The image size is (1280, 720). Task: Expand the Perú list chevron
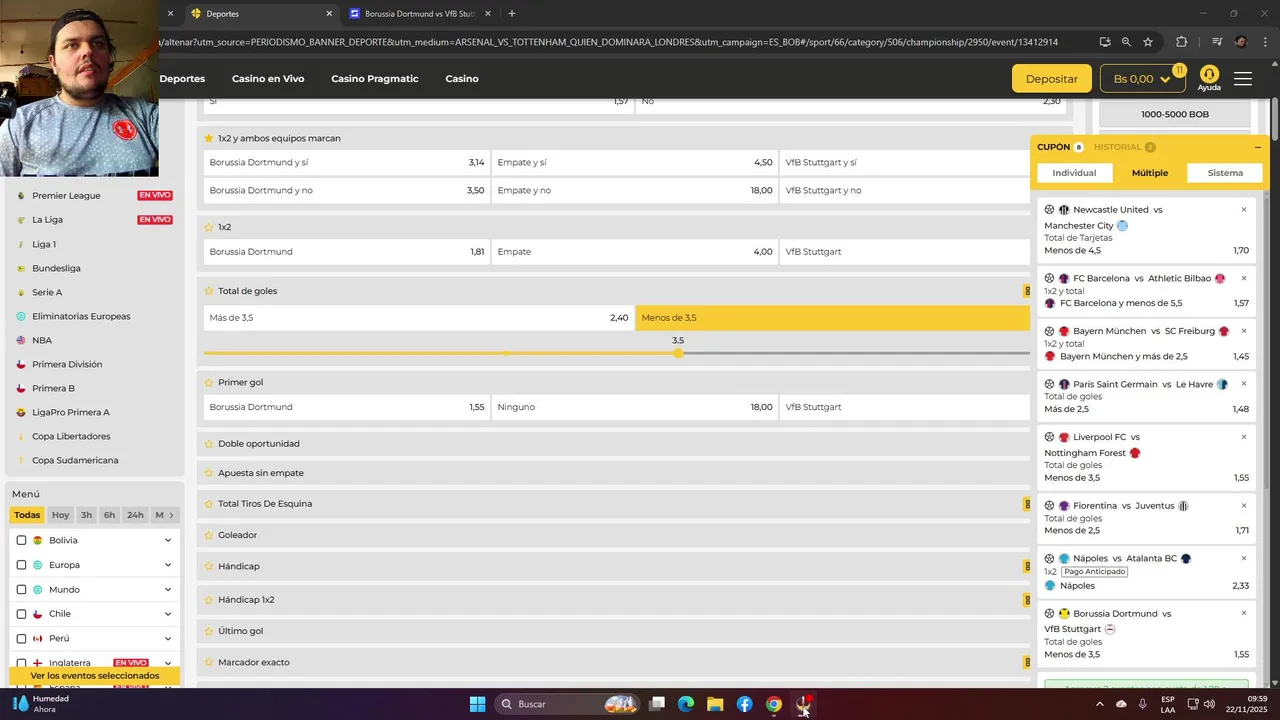coord(168,639)
